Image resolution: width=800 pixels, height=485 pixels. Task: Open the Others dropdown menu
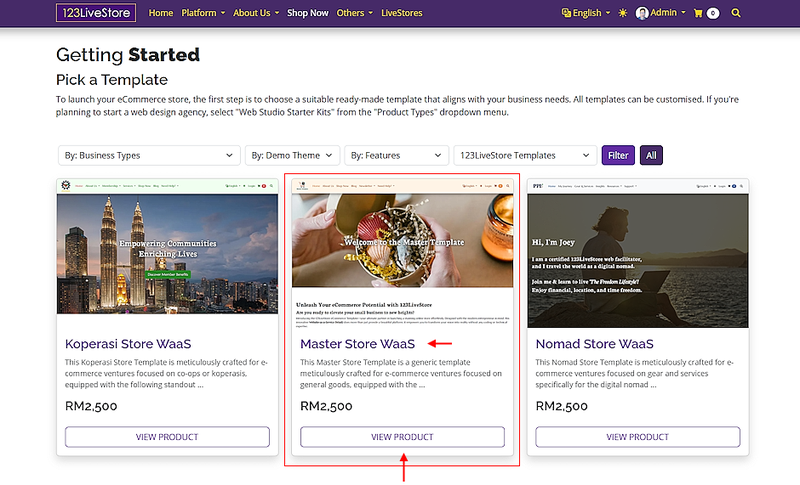(354, 13)
